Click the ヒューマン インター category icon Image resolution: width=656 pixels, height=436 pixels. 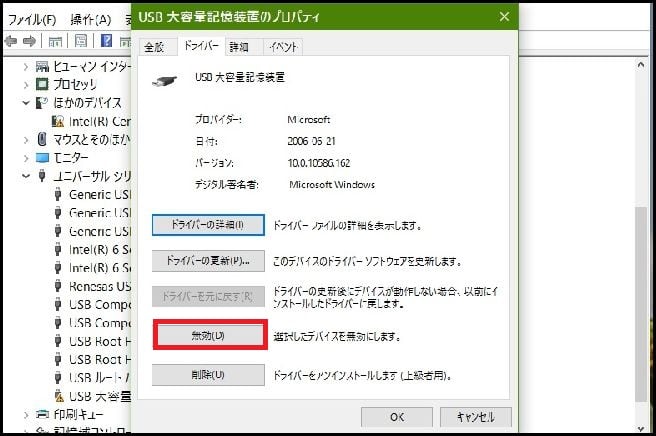[42, 66]
